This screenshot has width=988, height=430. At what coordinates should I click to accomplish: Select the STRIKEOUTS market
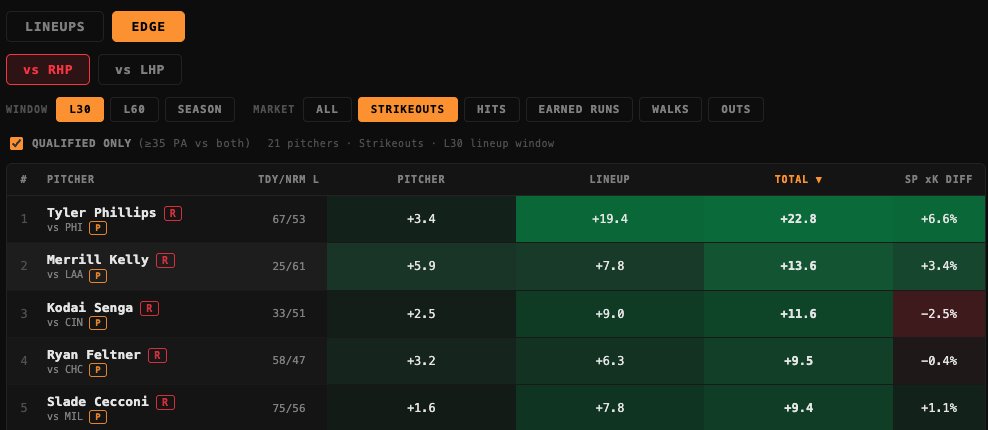(x=408, y=109)
